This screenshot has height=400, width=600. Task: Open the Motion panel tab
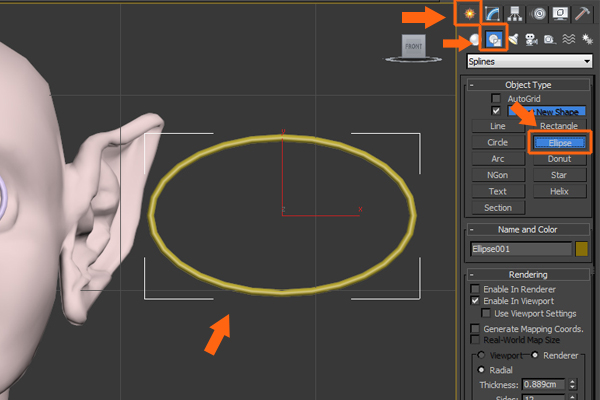(x=539, y=14)
